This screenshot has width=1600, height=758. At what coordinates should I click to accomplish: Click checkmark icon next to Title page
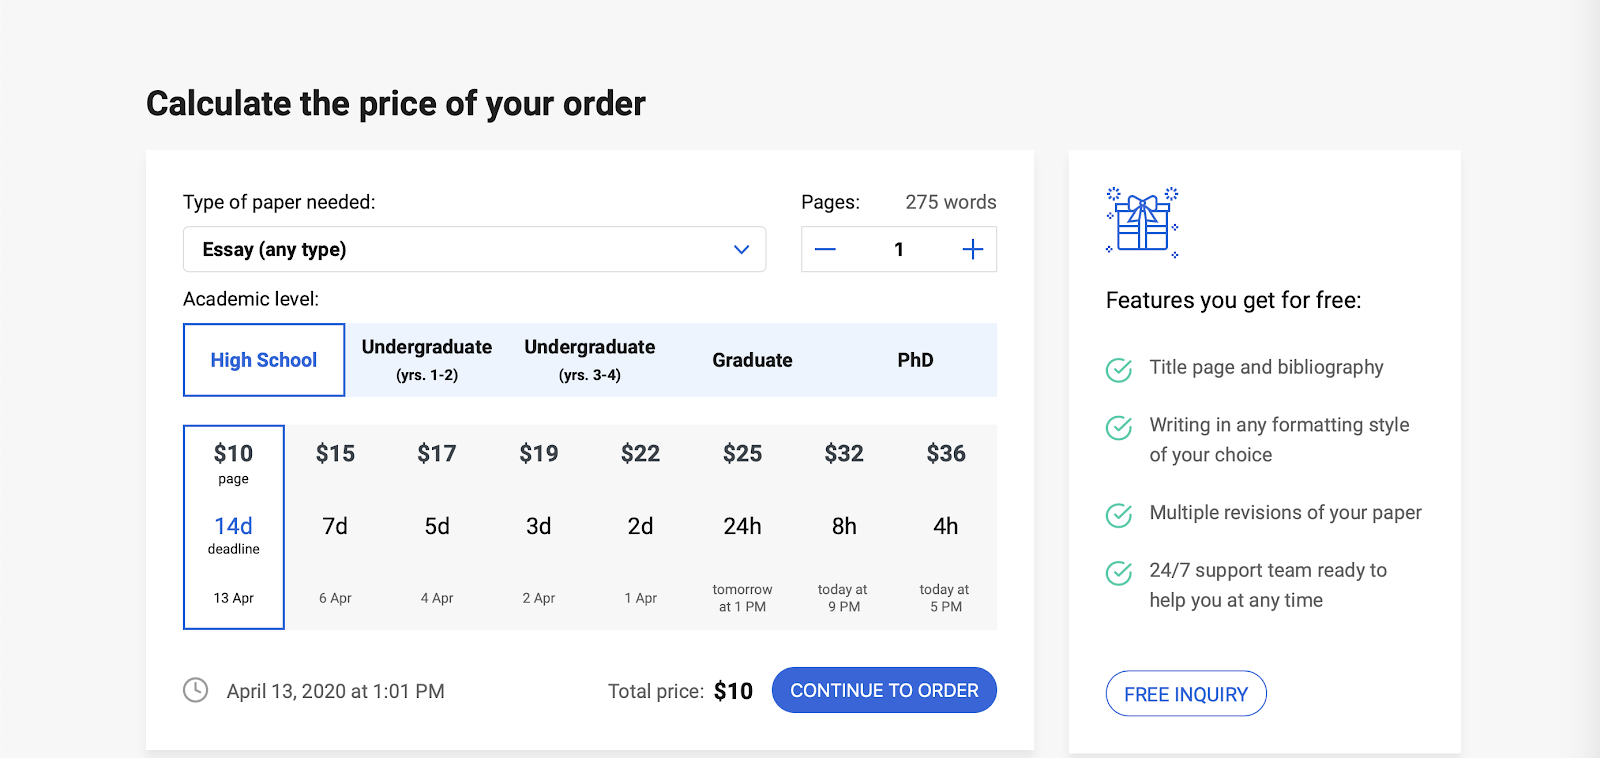click(x=1119, y=369)
